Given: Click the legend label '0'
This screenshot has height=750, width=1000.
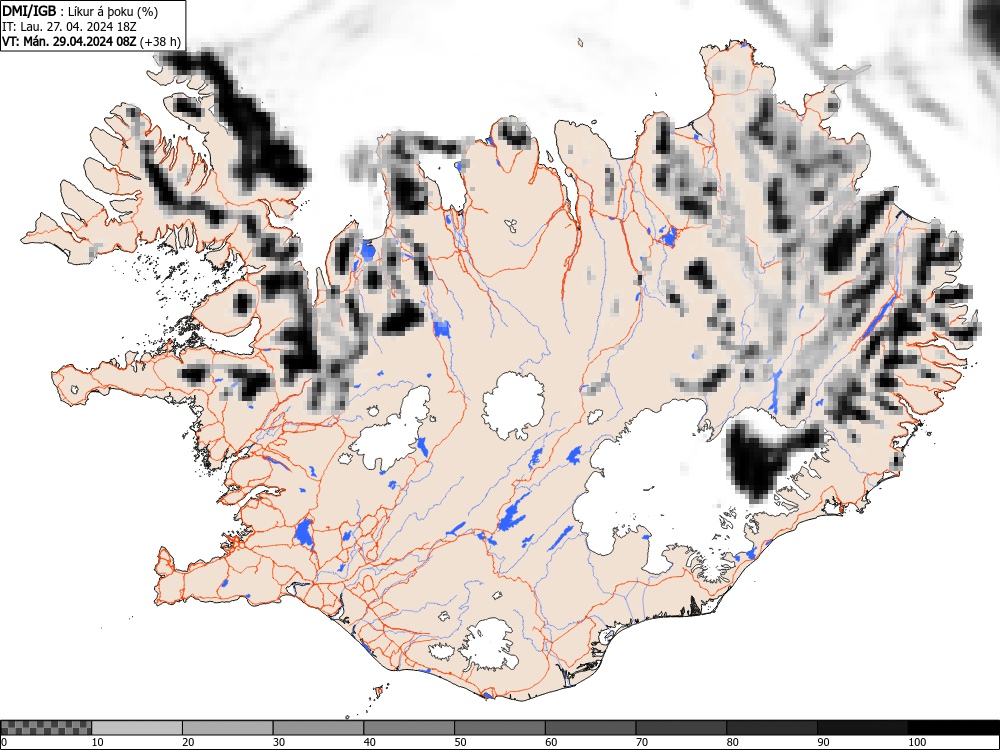Looking at the screenshot, I should click(x=4, y=742).
